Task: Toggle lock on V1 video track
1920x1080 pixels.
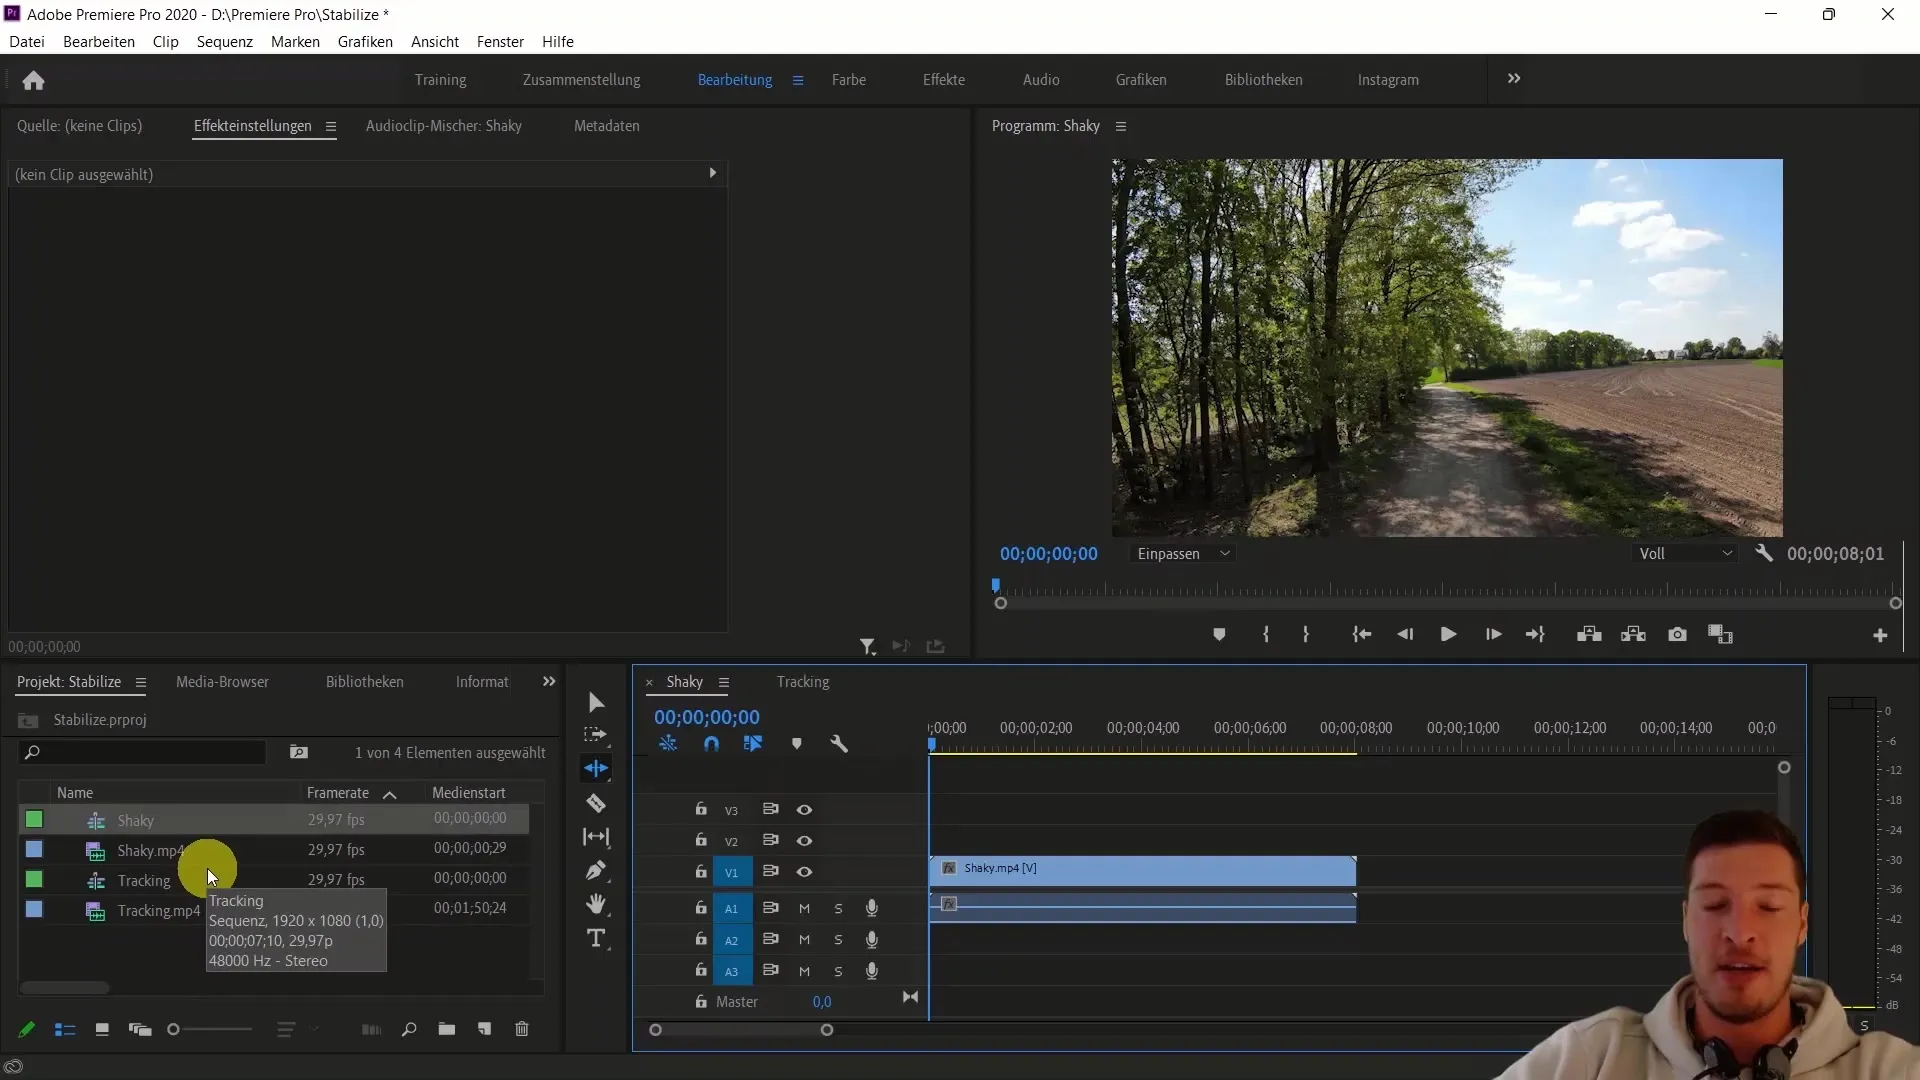Action: [700, 872]
